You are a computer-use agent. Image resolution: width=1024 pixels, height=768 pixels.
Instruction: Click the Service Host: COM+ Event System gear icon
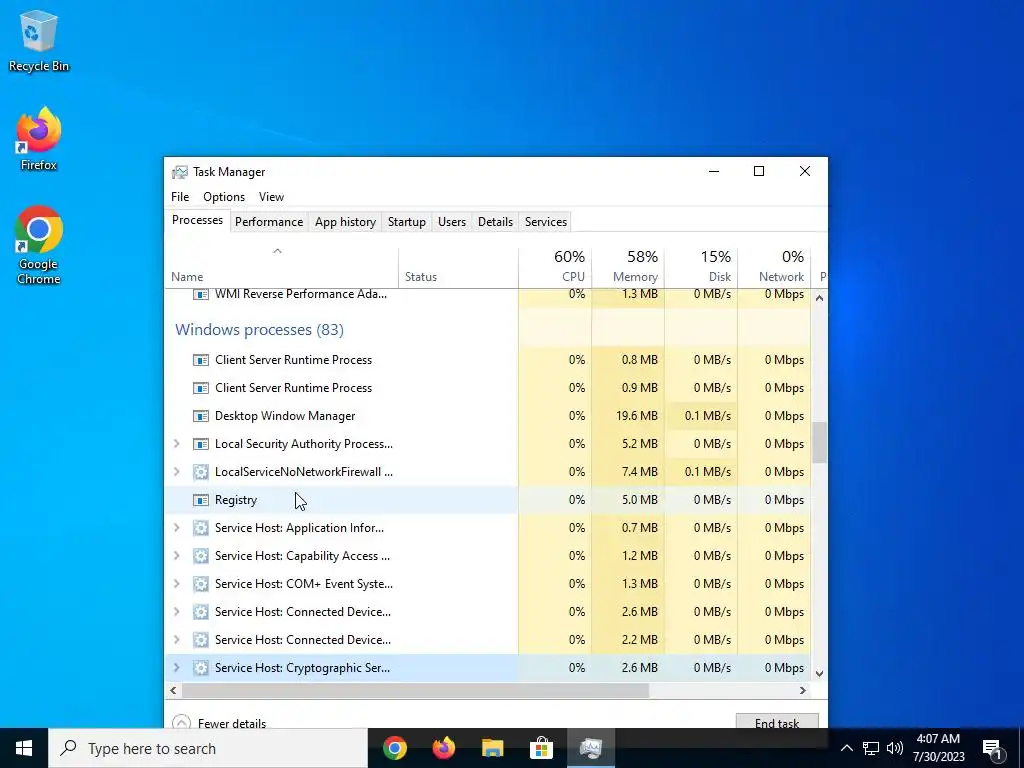click(x=200, y=584)
